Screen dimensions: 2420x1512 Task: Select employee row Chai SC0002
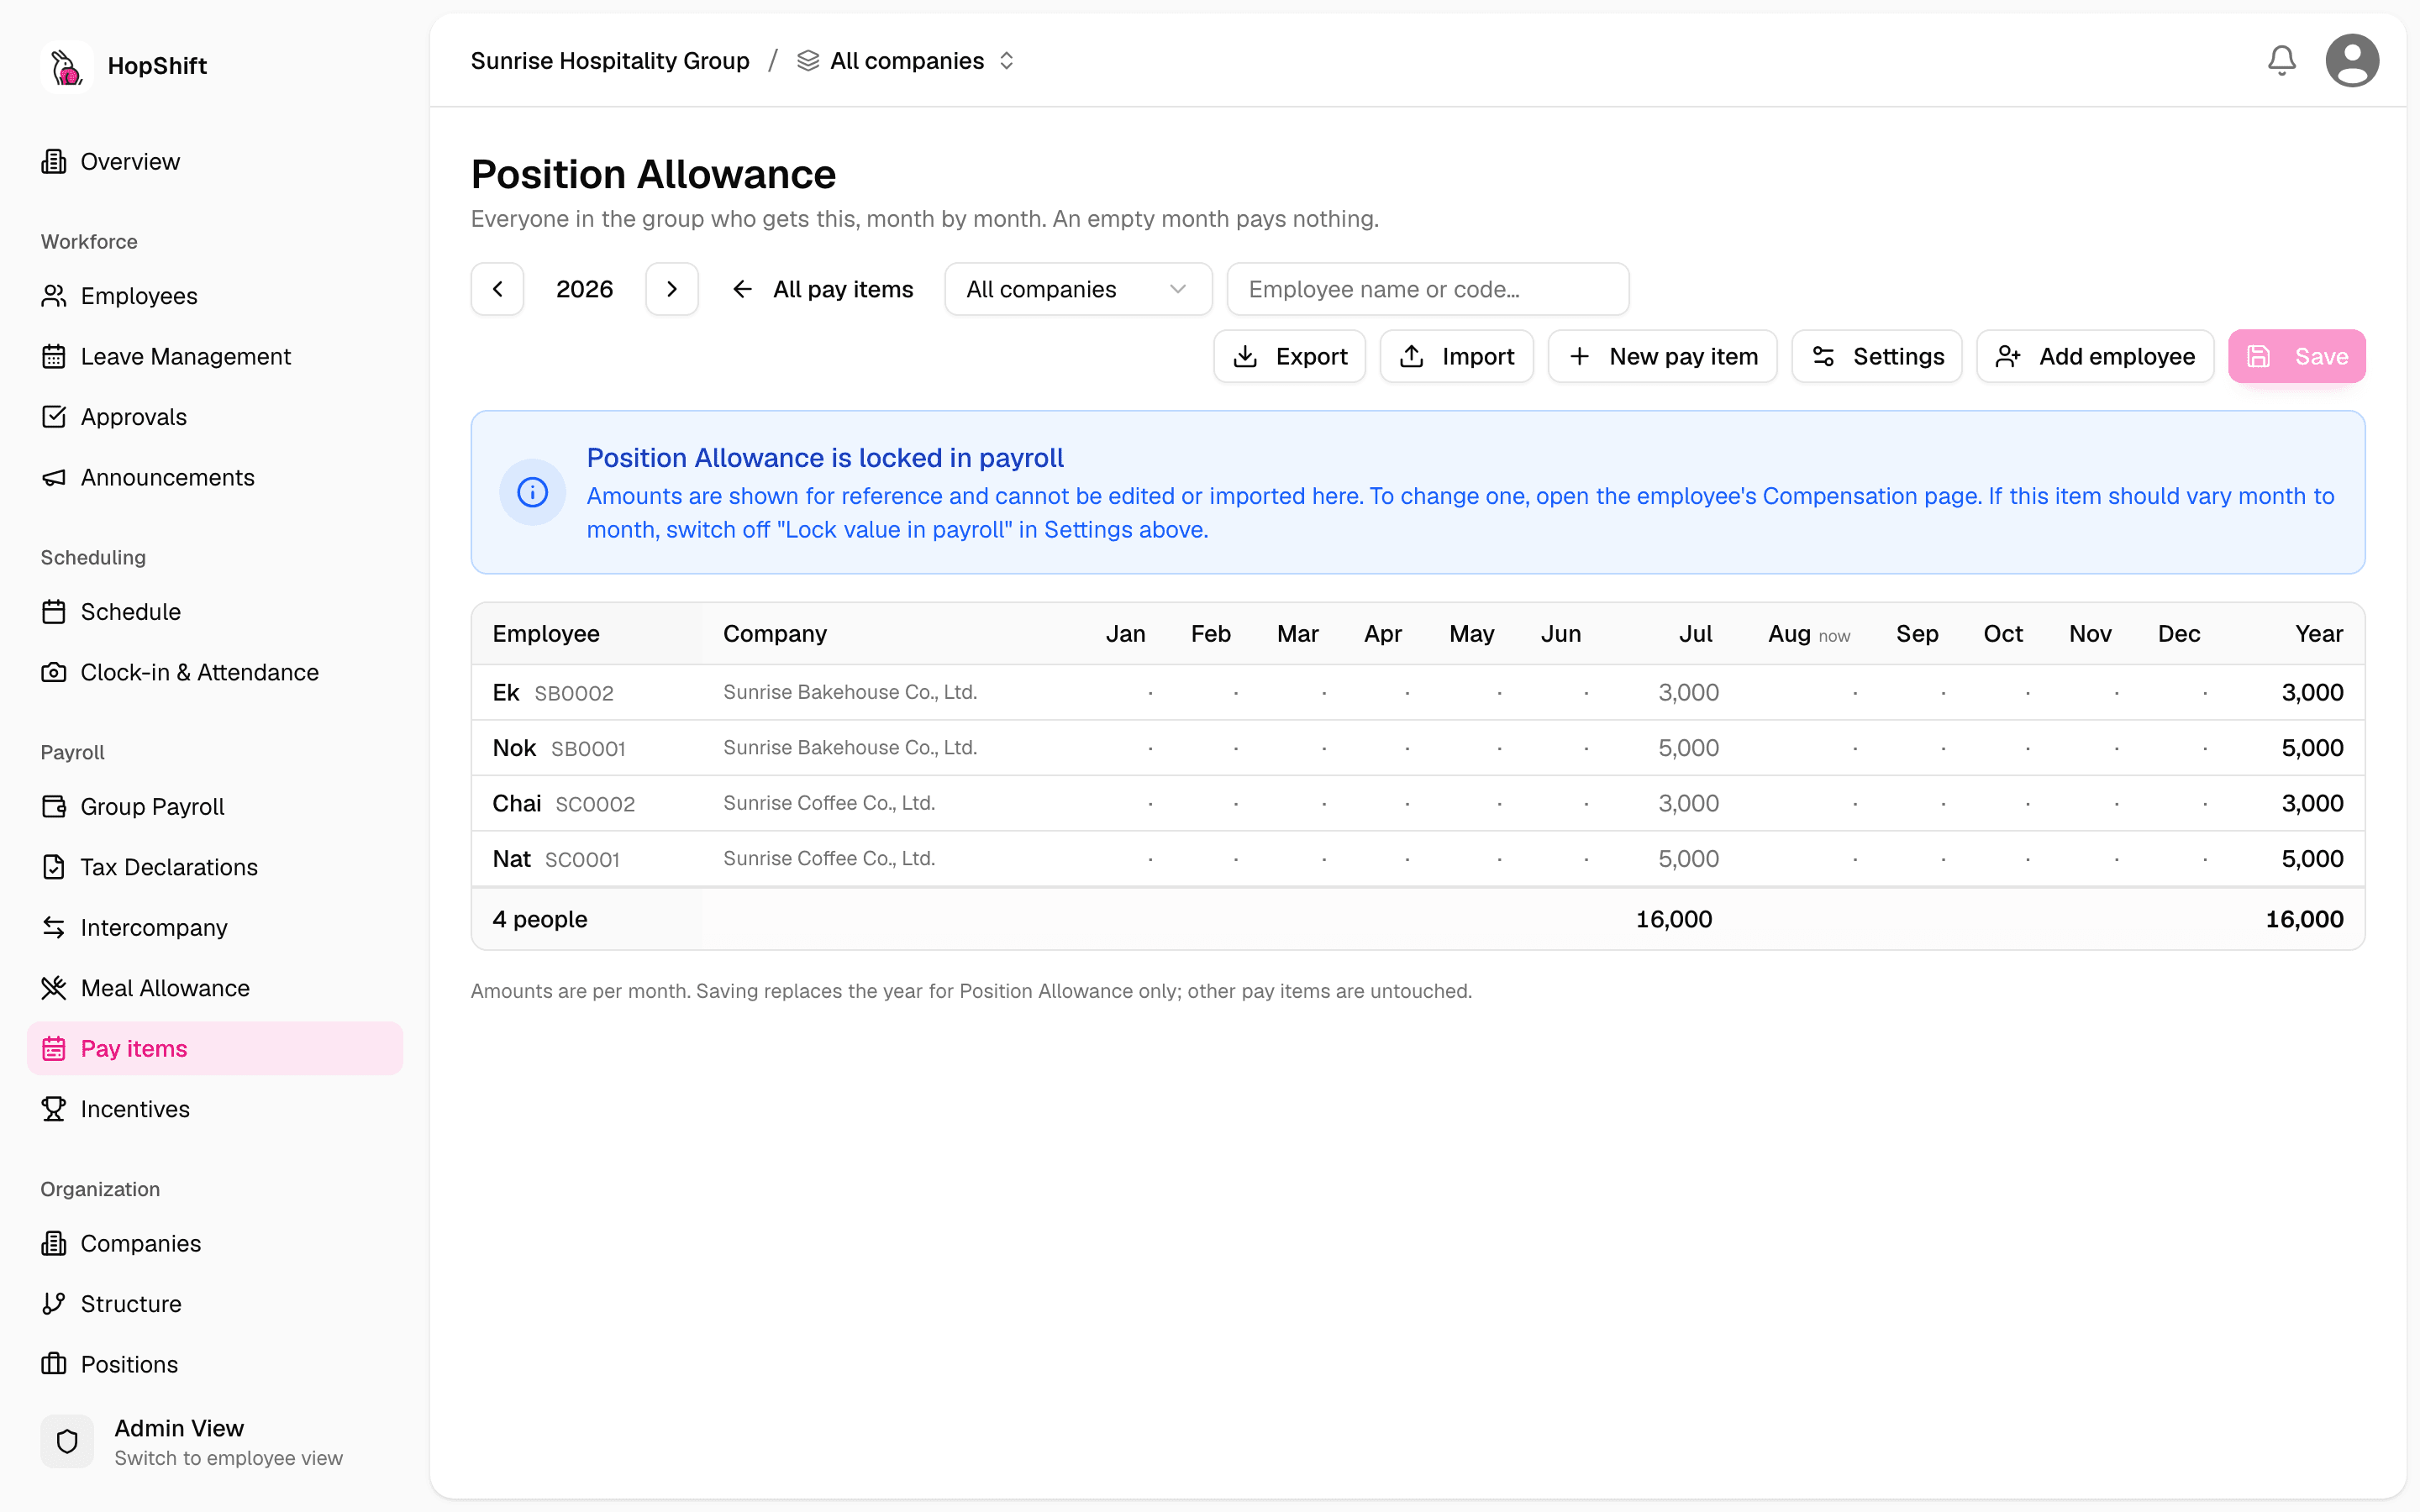pos(1418,803)
